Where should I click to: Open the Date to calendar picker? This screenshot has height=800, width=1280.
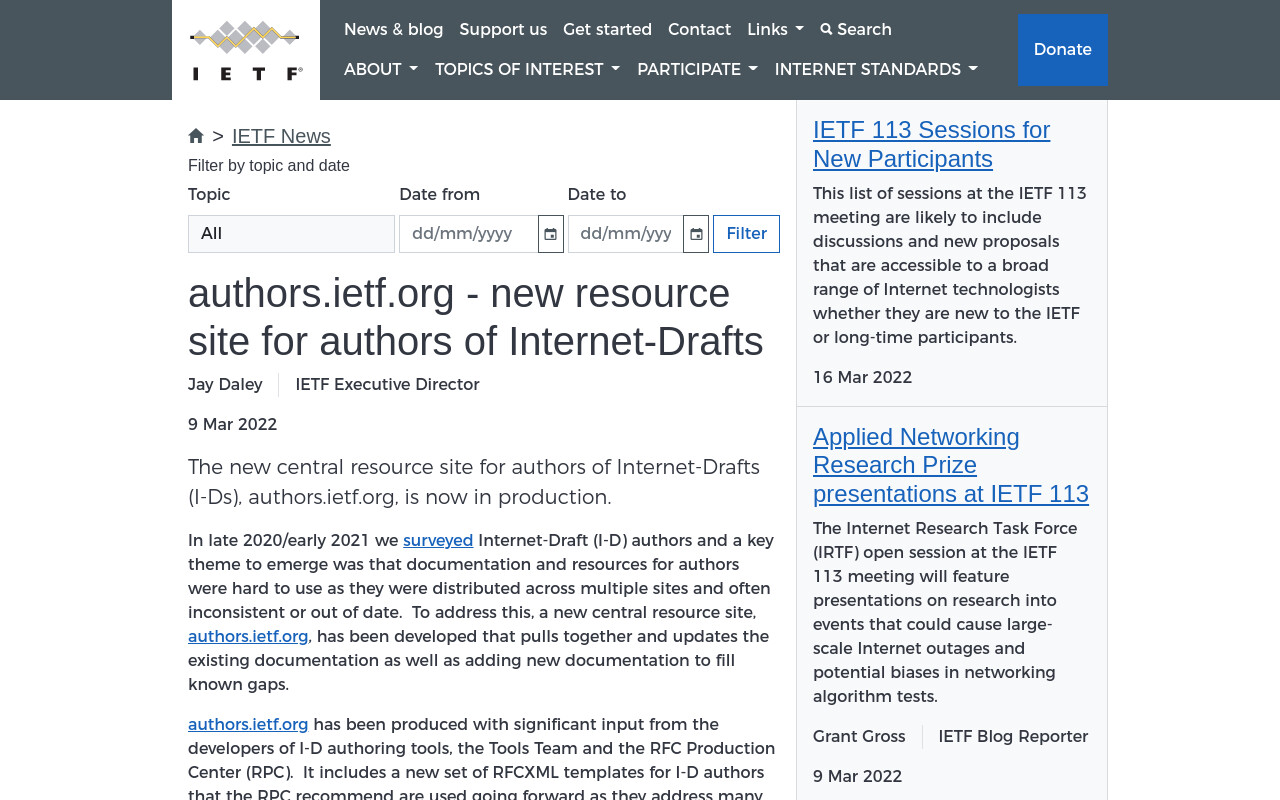696,234
